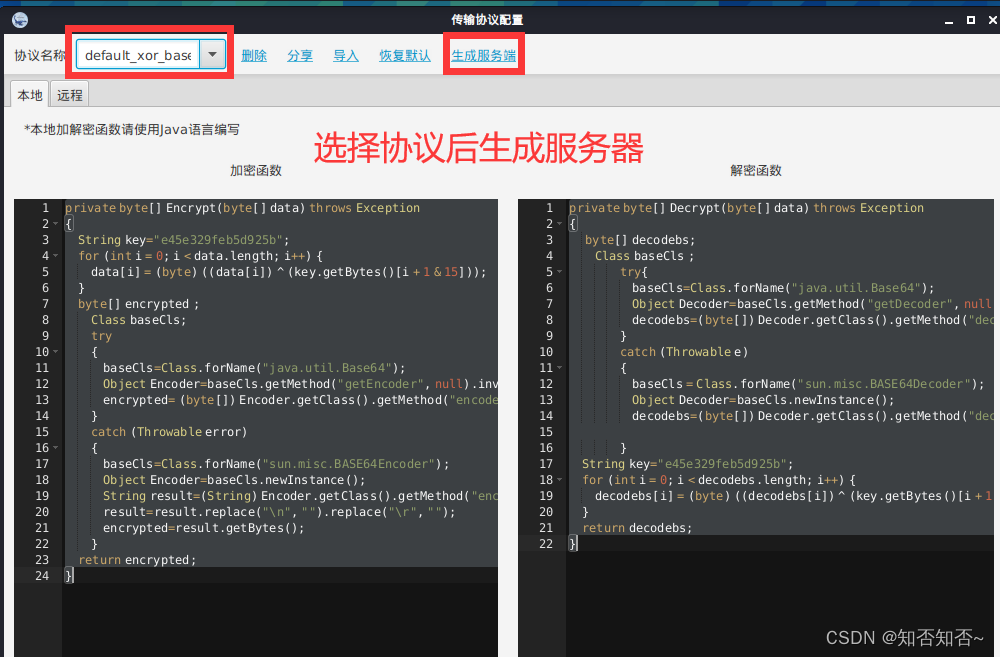Share the protocol using 分享

[300, 56]
